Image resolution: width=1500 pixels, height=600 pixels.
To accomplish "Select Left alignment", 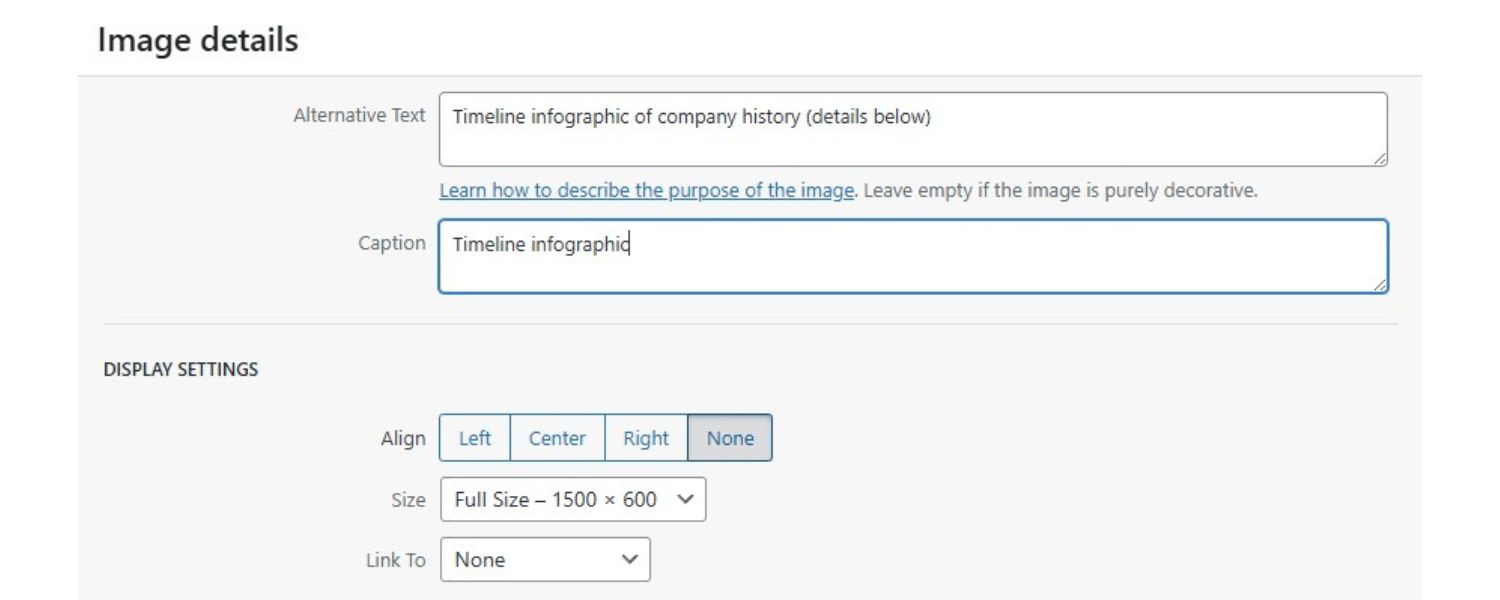I will click(x=475, y=437).
